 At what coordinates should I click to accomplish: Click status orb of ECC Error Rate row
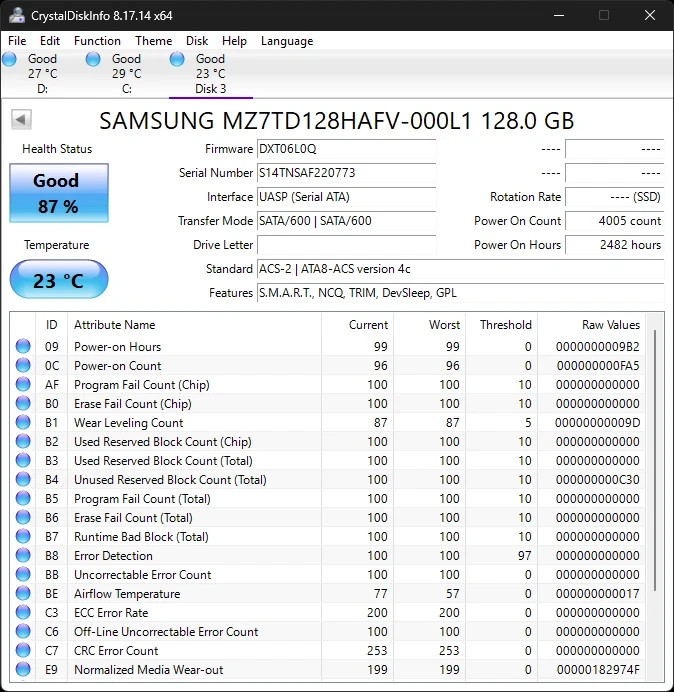point(23,612)
